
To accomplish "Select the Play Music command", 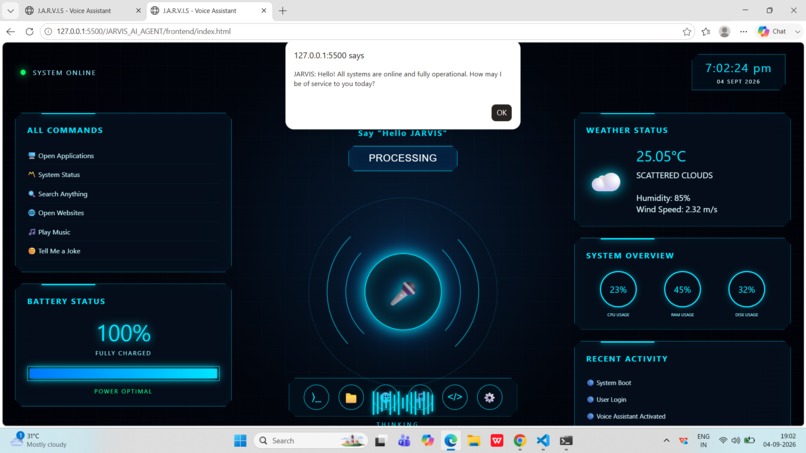I will 49,232.
